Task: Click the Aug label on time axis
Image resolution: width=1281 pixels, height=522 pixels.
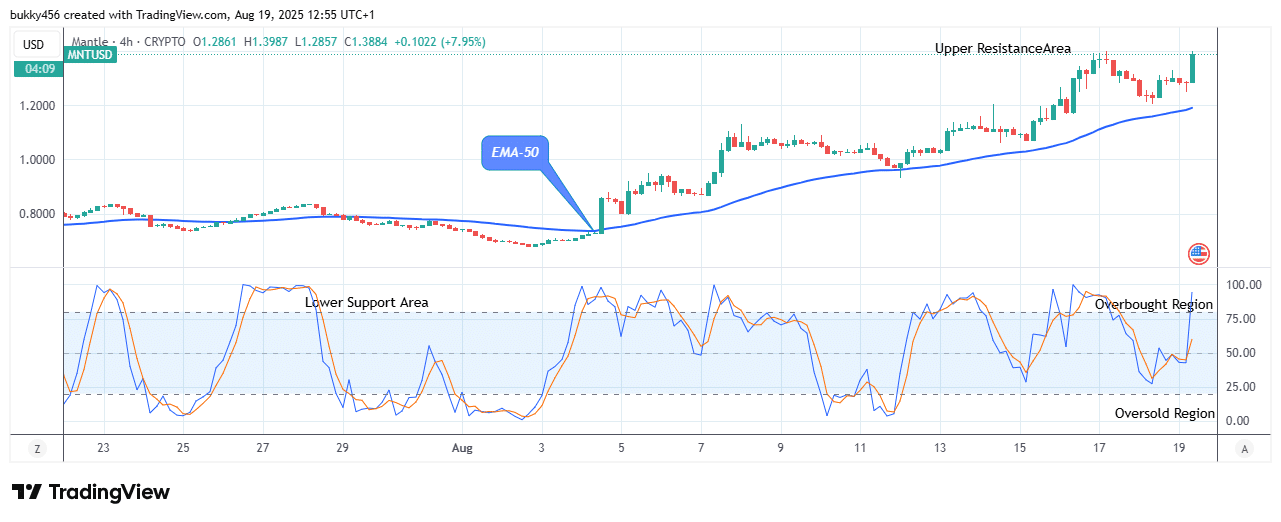Action: click(x=462, y=449)
